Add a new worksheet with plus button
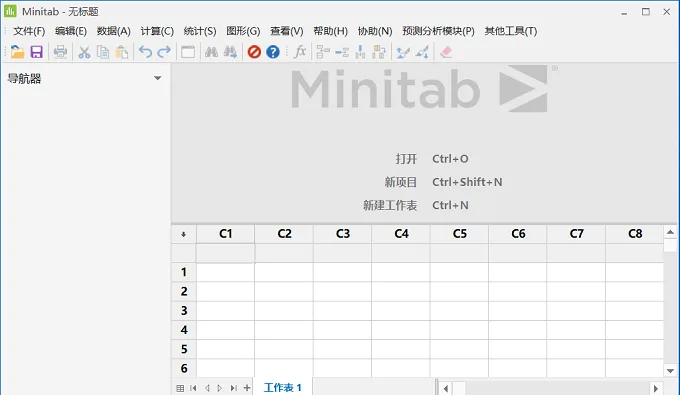Viewport: 680px width, 395px height. 247,388
